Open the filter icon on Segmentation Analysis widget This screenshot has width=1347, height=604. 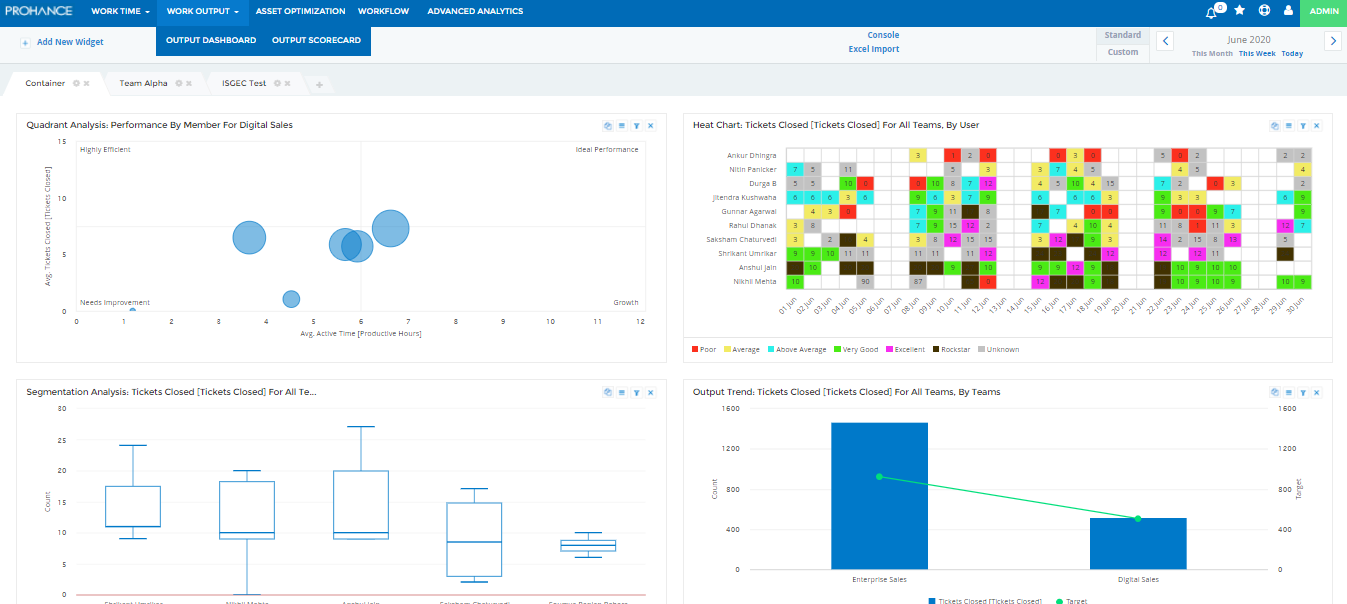tap(636, 392)
